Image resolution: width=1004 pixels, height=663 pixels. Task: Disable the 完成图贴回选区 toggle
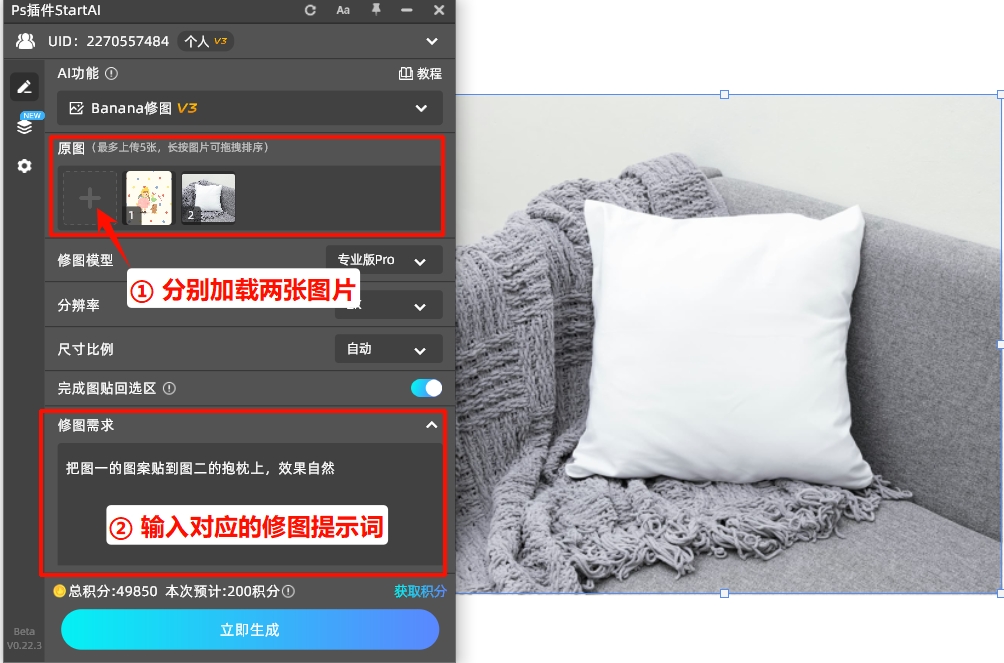pyautogui.click(x=424, y=388)
